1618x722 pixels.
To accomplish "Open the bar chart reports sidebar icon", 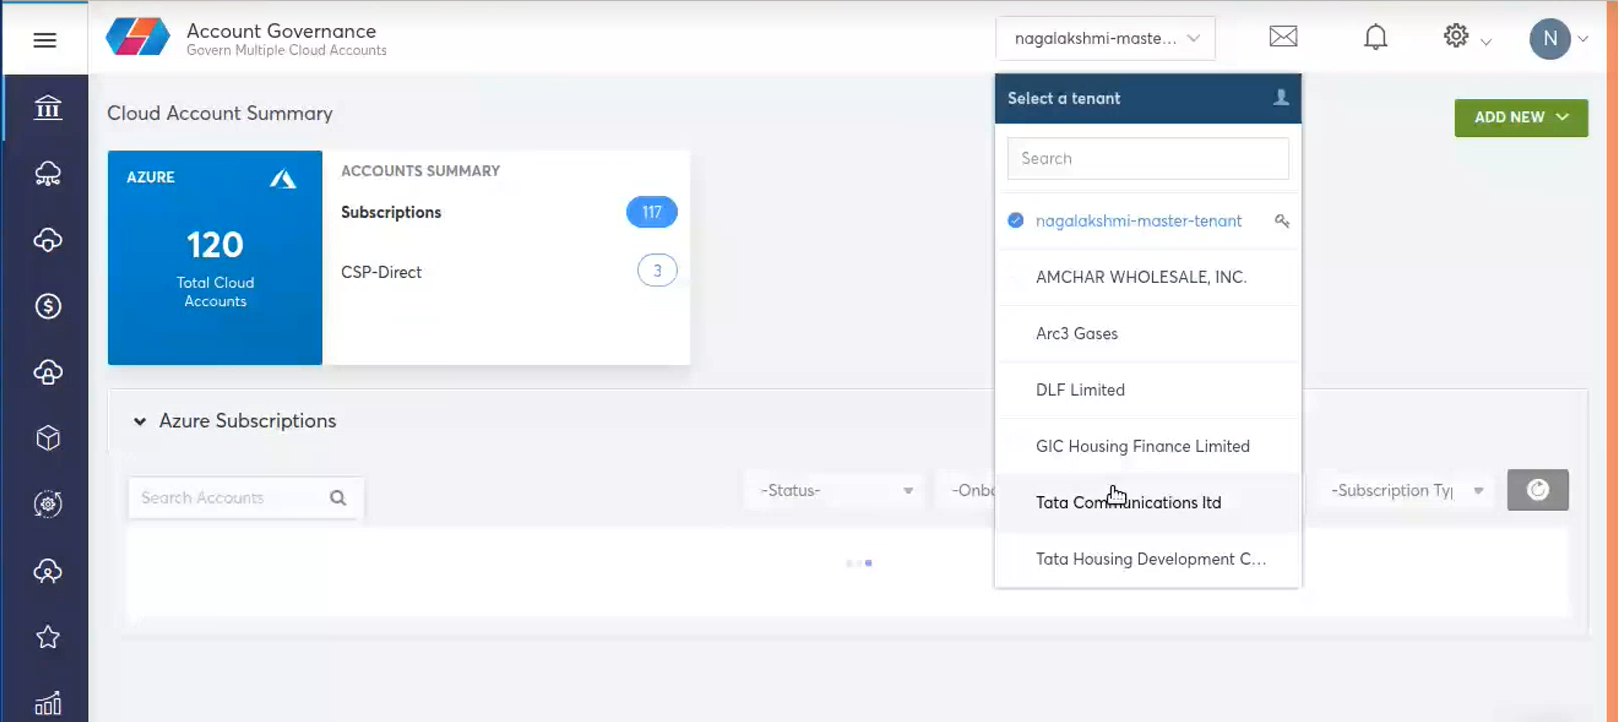I will (x=47, y=703).
